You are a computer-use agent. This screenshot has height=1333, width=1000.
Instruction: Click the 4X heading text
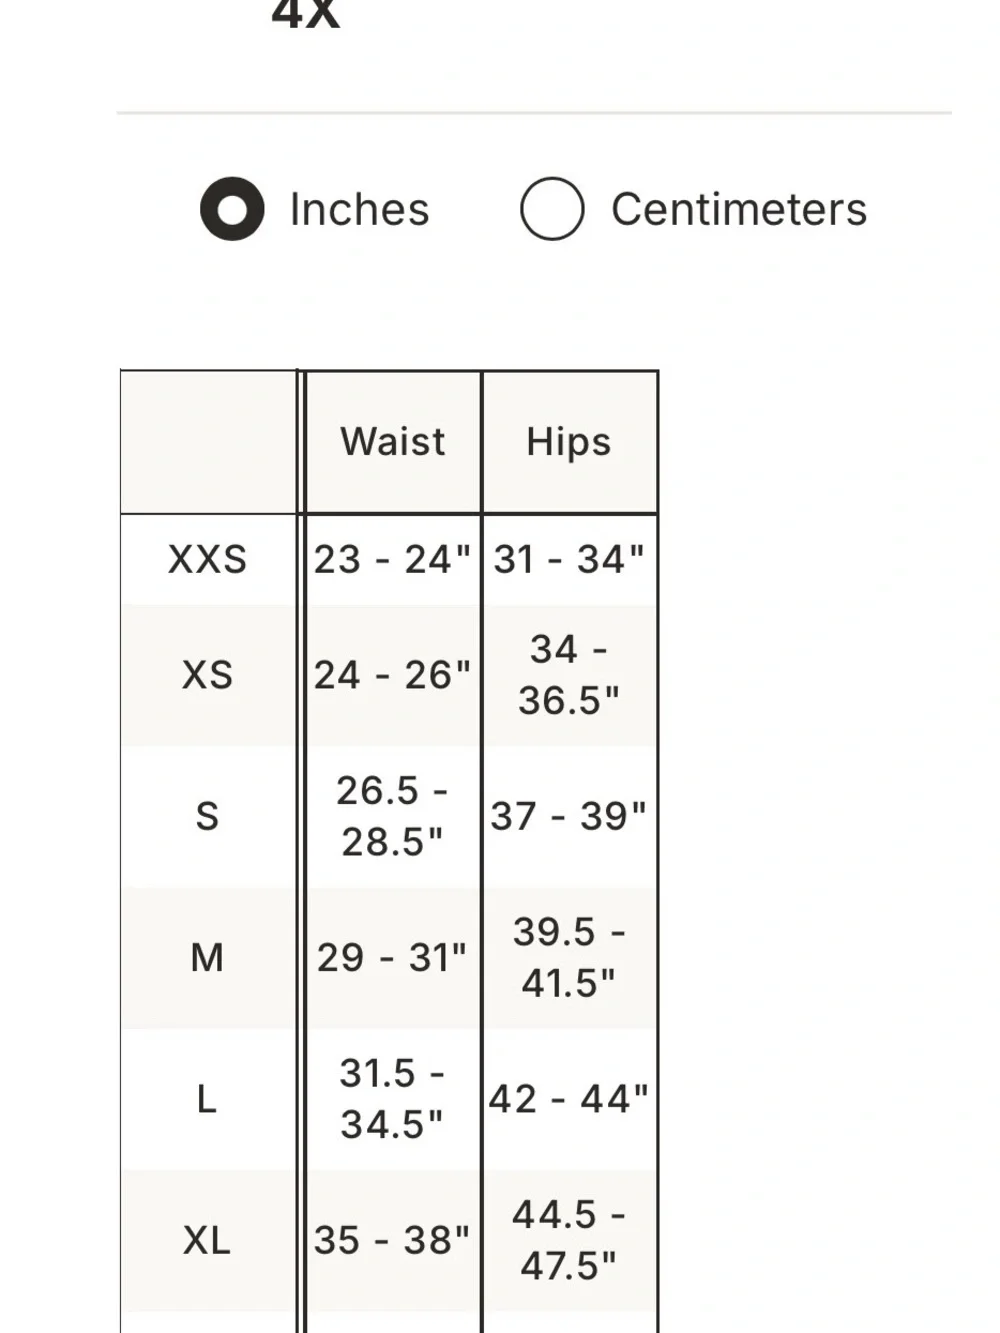pyautogui.click(x=306, y=14)
